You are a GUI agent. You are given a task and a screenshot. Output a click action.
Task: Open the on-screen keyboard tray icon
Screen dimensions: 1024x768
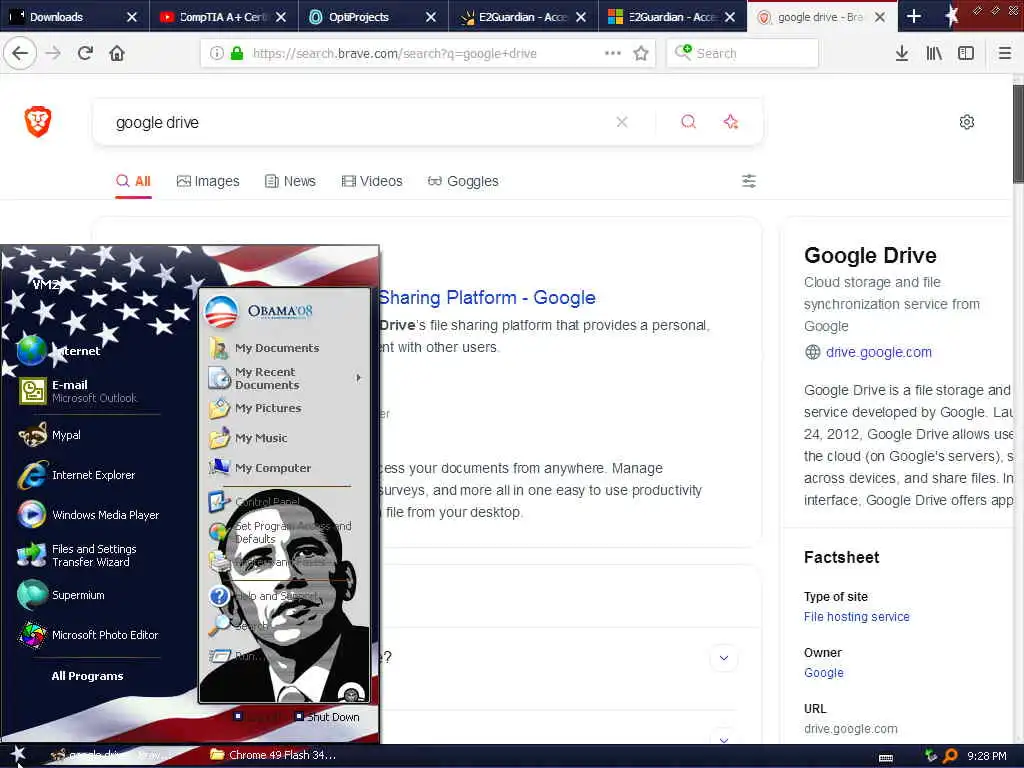point(886,758)
